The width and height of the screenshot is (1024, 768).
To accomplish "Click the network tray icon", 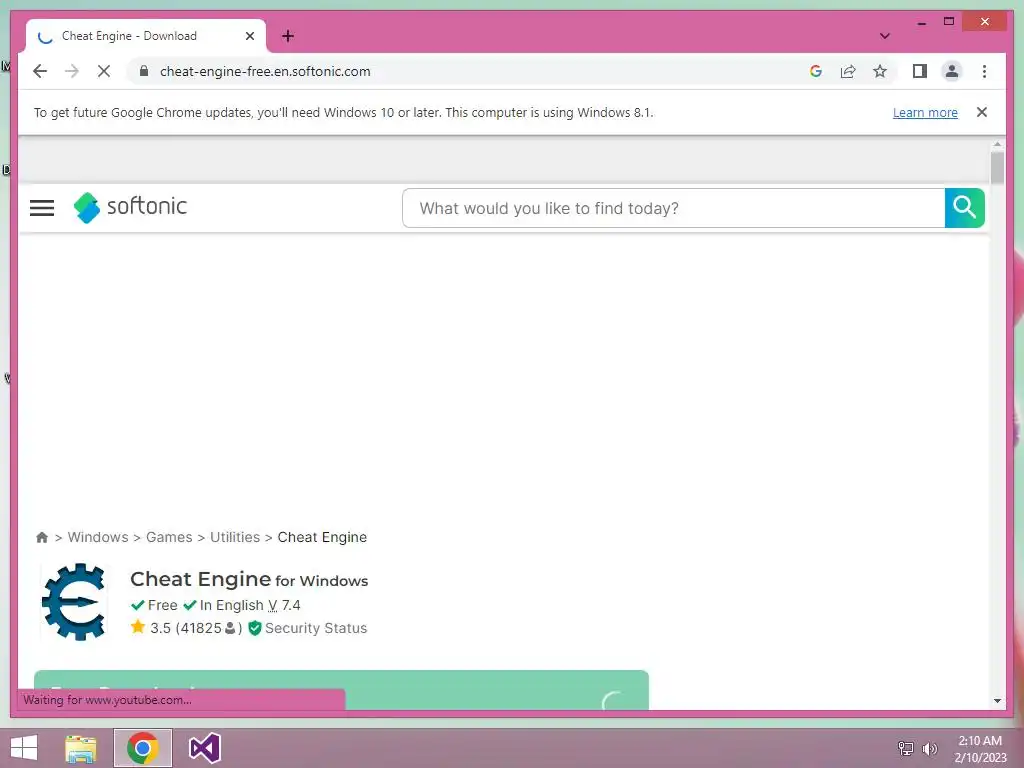I will [906, 748].
